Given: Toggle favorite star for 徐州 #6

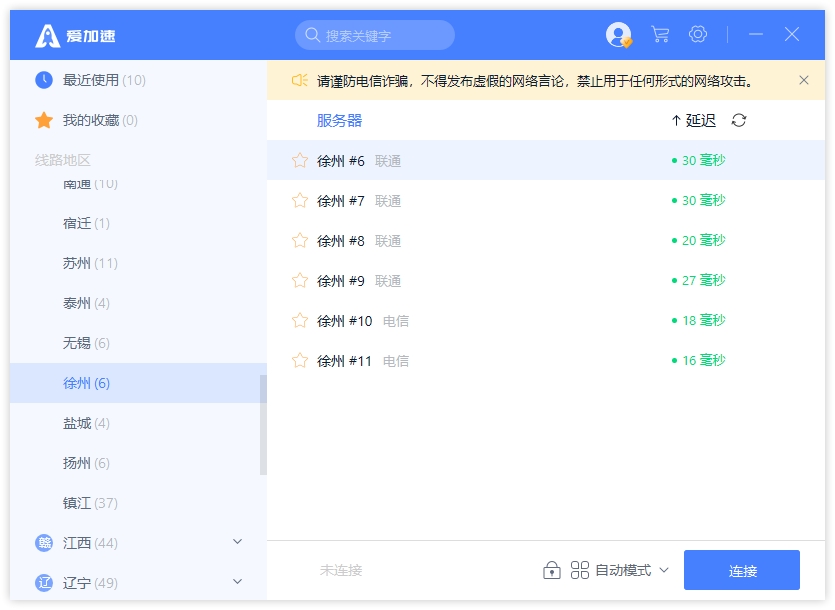Looking at the screenshot, I should (x=299, y=160).
